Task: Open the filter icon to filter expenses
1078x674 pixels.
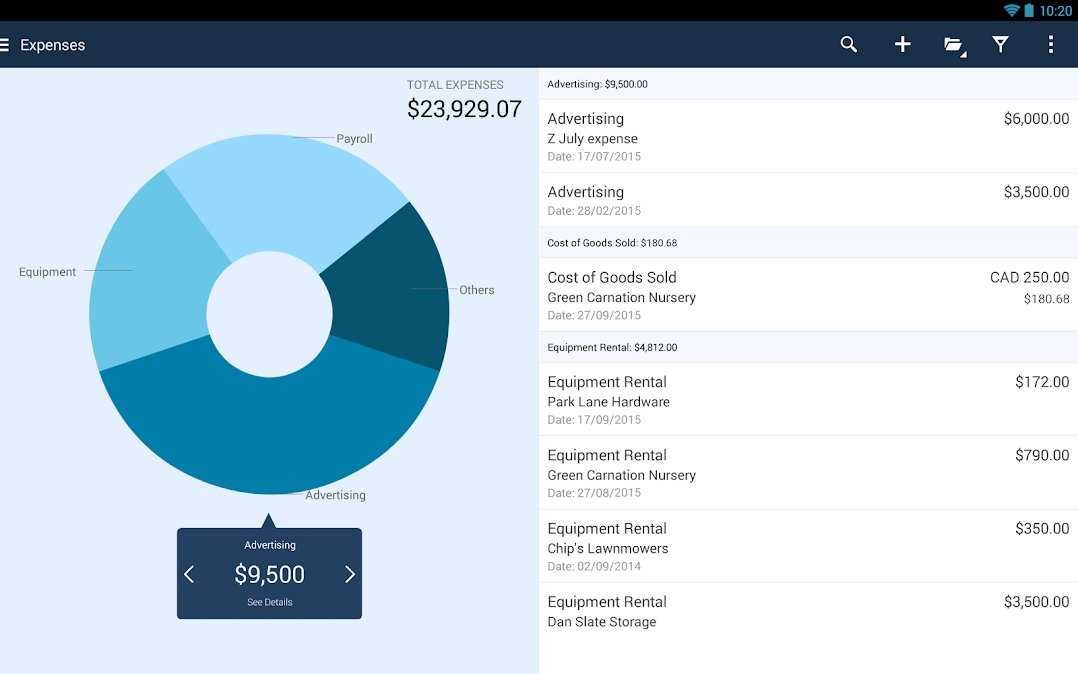Action: tap(1000, 44)
